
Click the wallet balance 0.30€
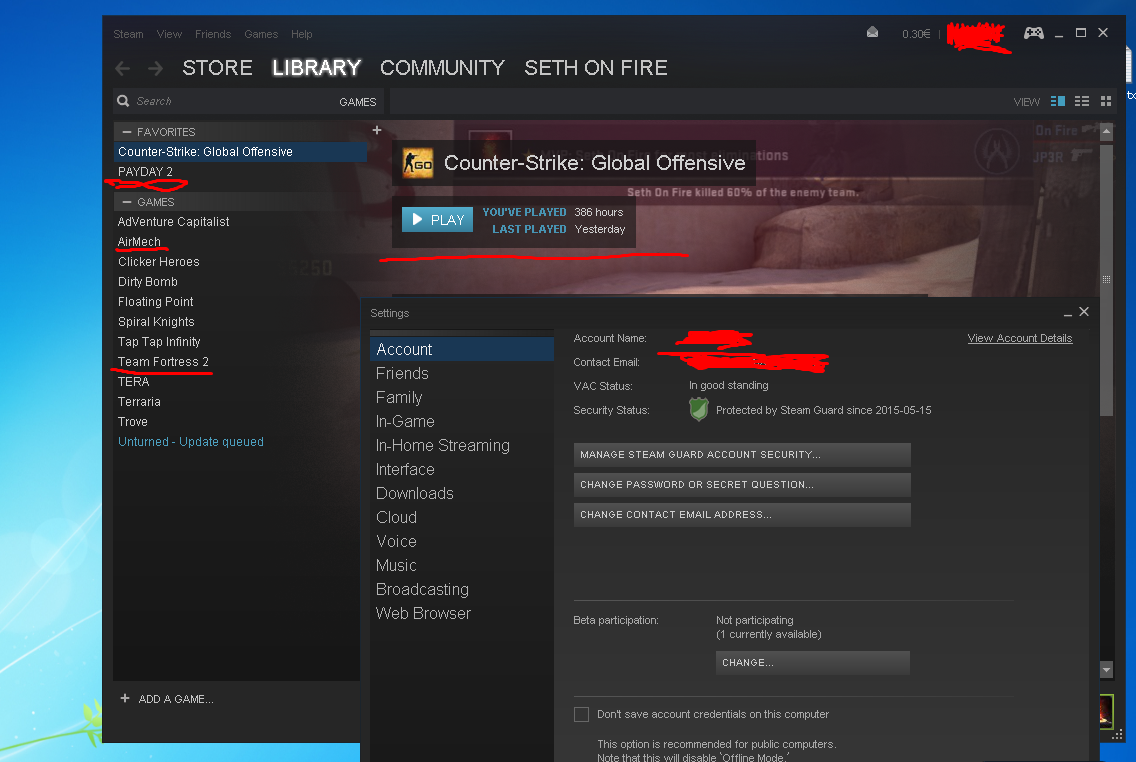coord(916,34)
